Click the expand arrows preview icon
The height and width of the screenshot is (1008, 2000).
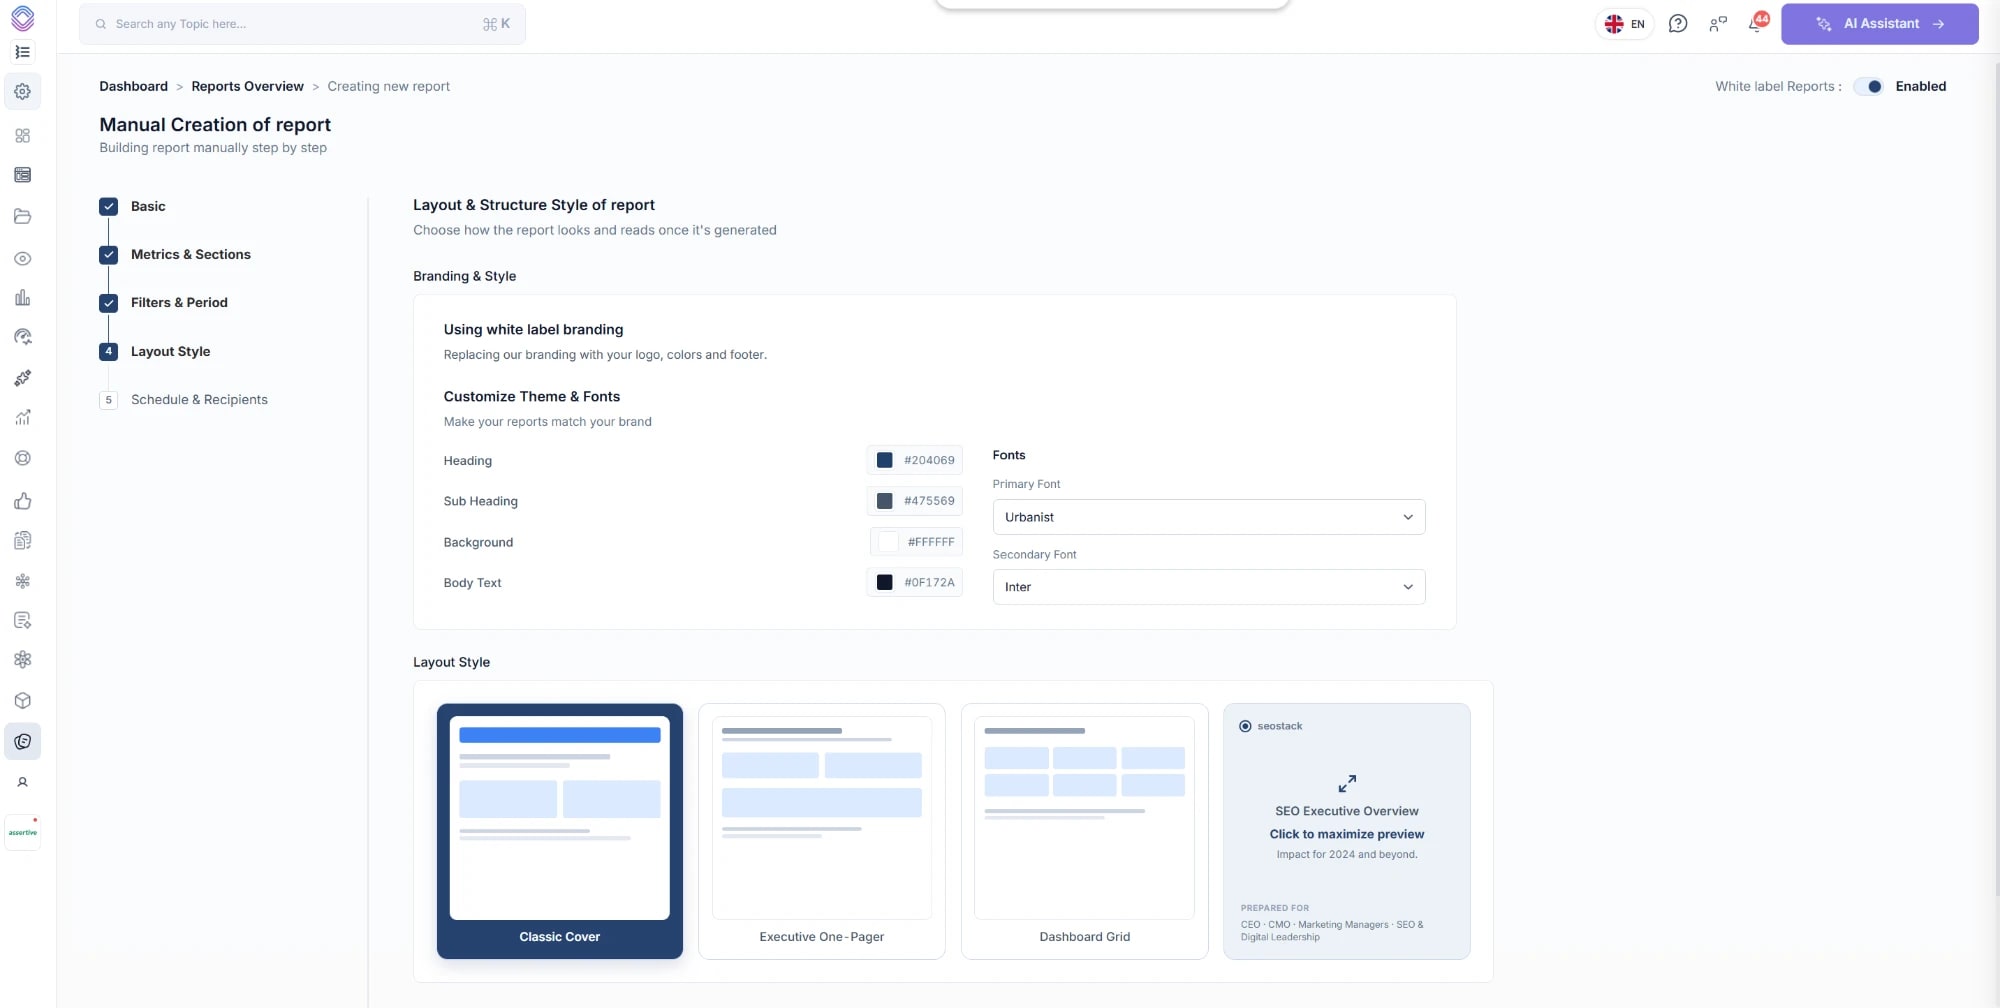pyautogui.click(x=1347, y=783)
